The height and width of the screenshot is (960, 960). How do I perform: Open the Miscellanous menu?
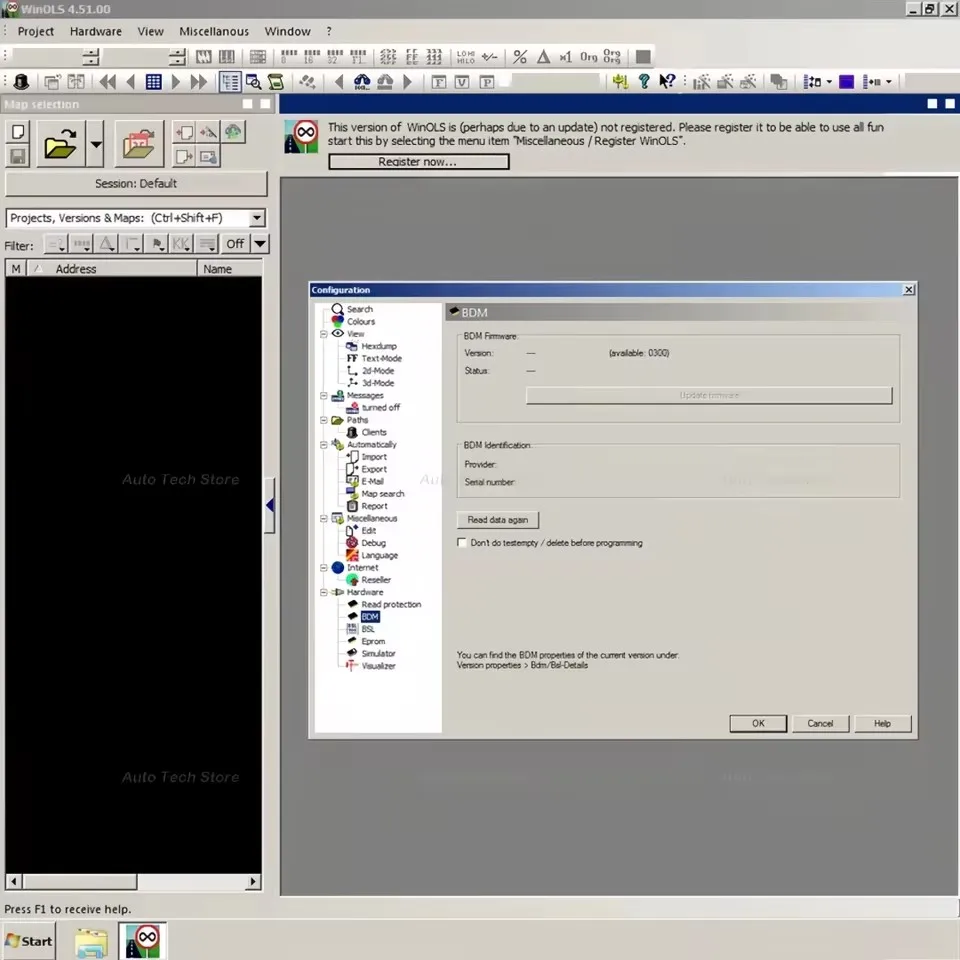tap(214, 31)
